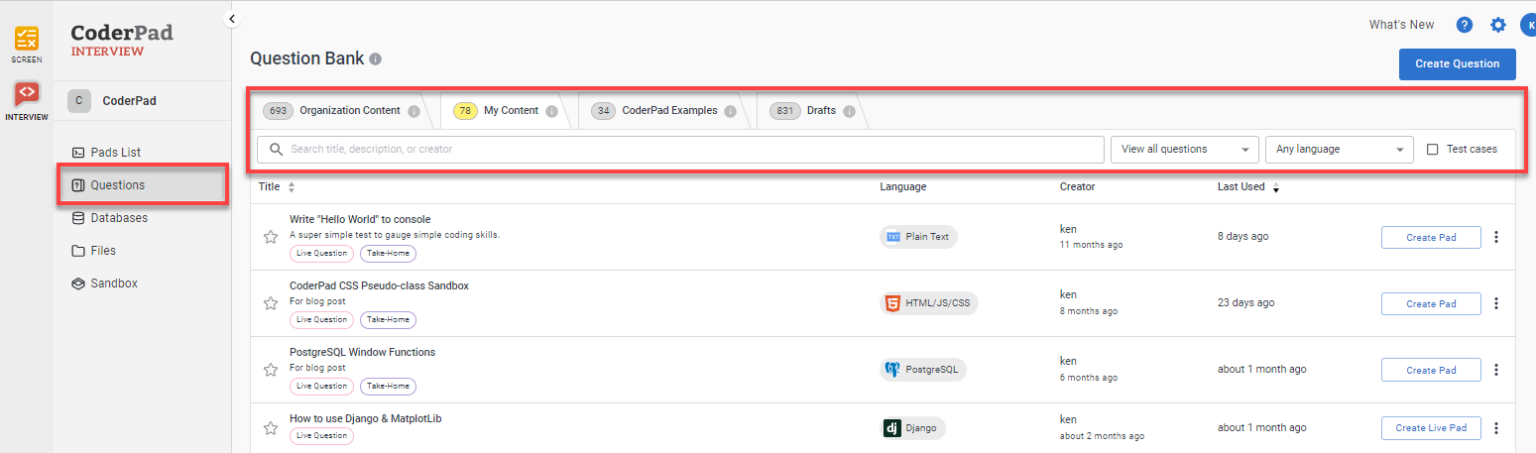Click Create Live Pad for Django question
Viewport: 1536px width, 453px height.
click(1431, 428)
